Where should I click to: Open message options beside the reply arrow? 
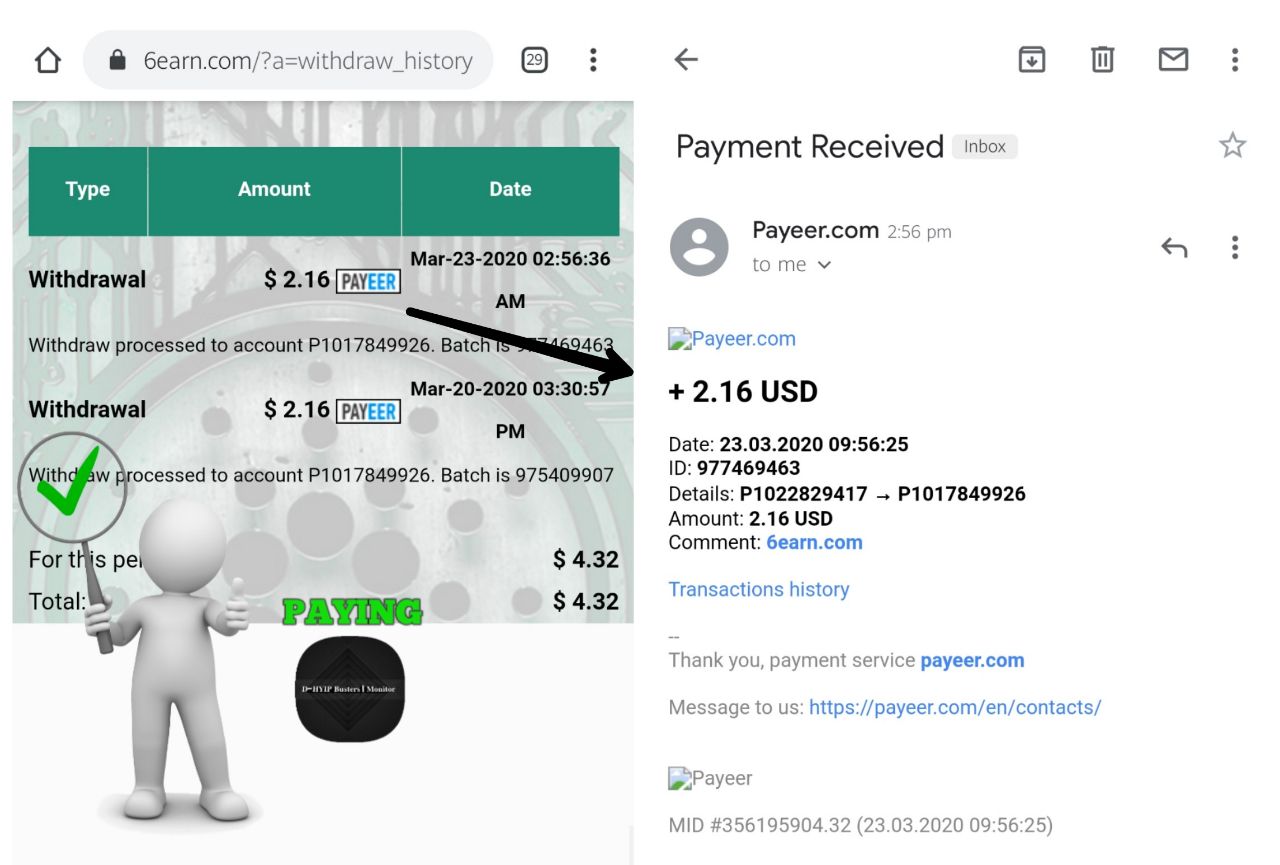1235,247
